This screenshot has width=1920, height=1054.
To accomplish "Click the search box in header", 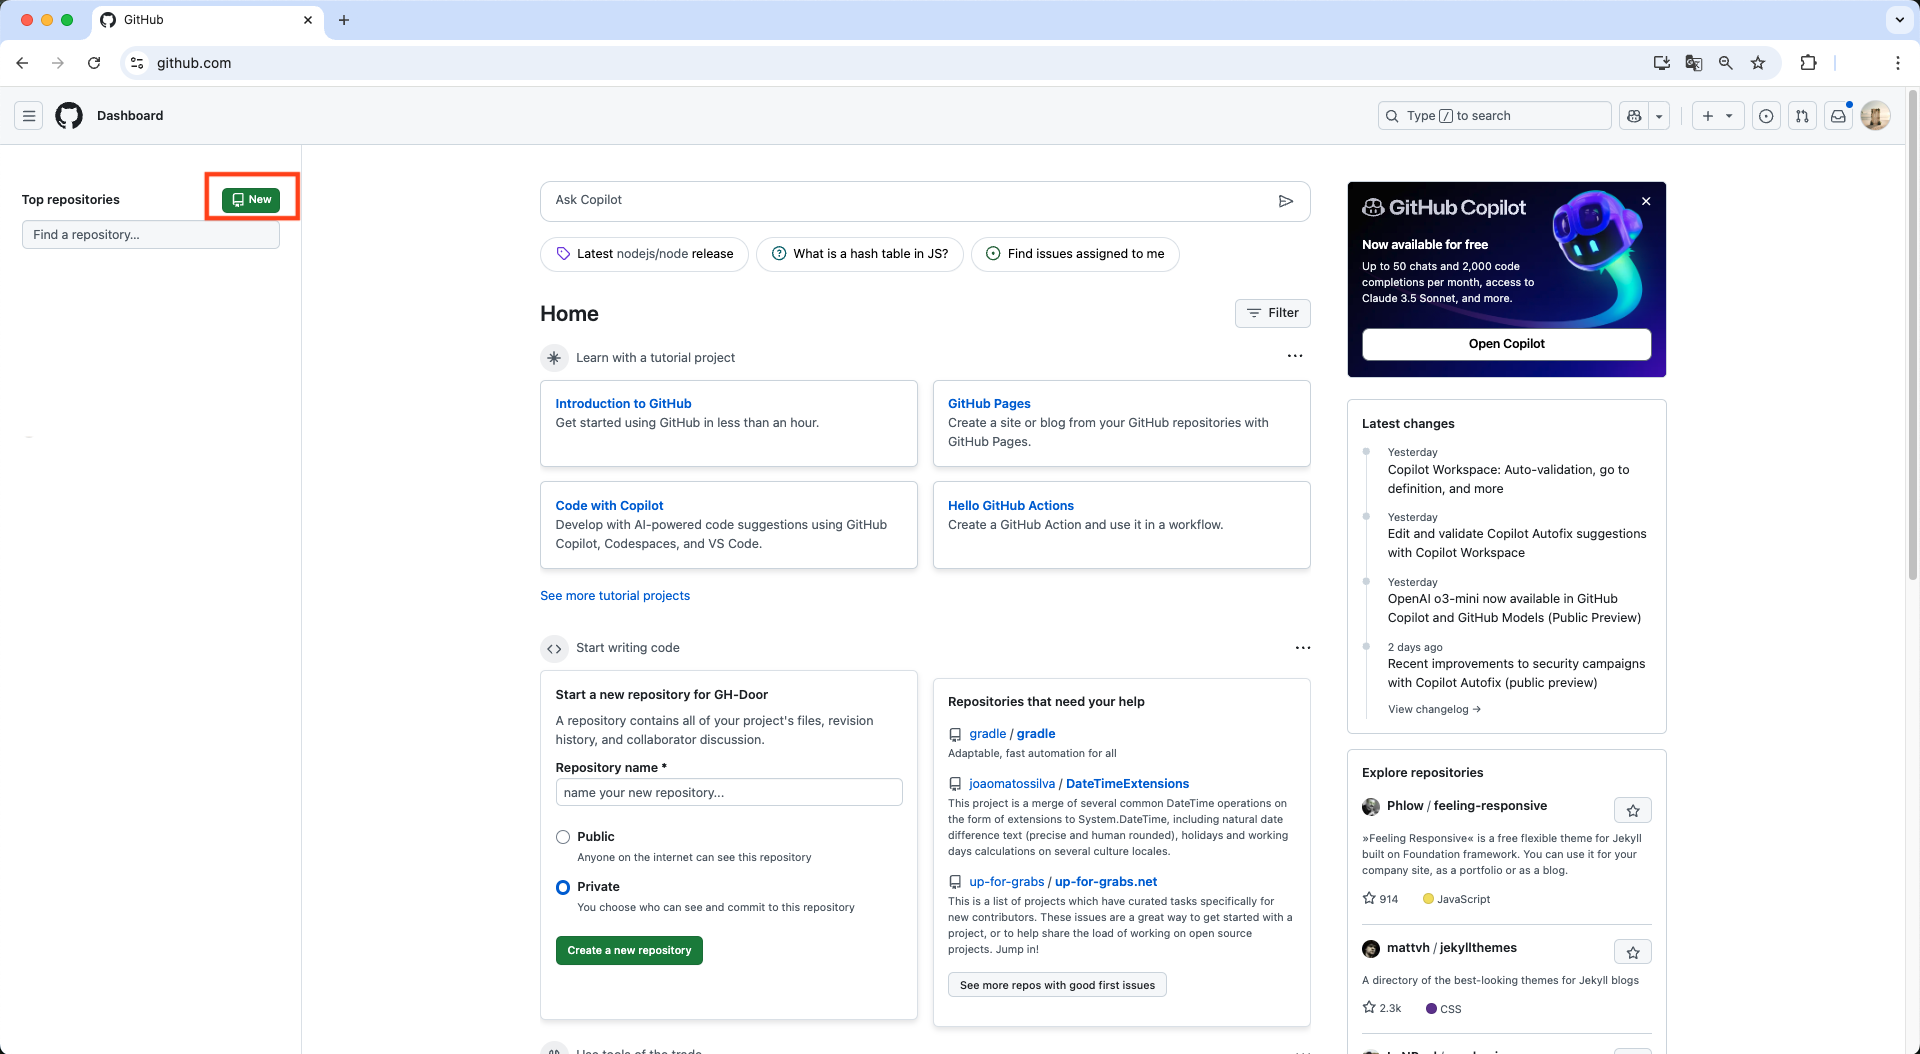I will [1494, 116].
